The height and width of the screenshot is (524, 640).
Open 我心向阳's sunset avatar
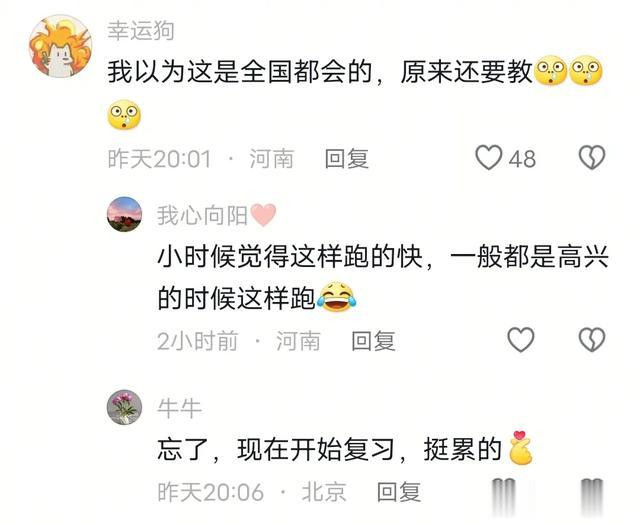124,214
